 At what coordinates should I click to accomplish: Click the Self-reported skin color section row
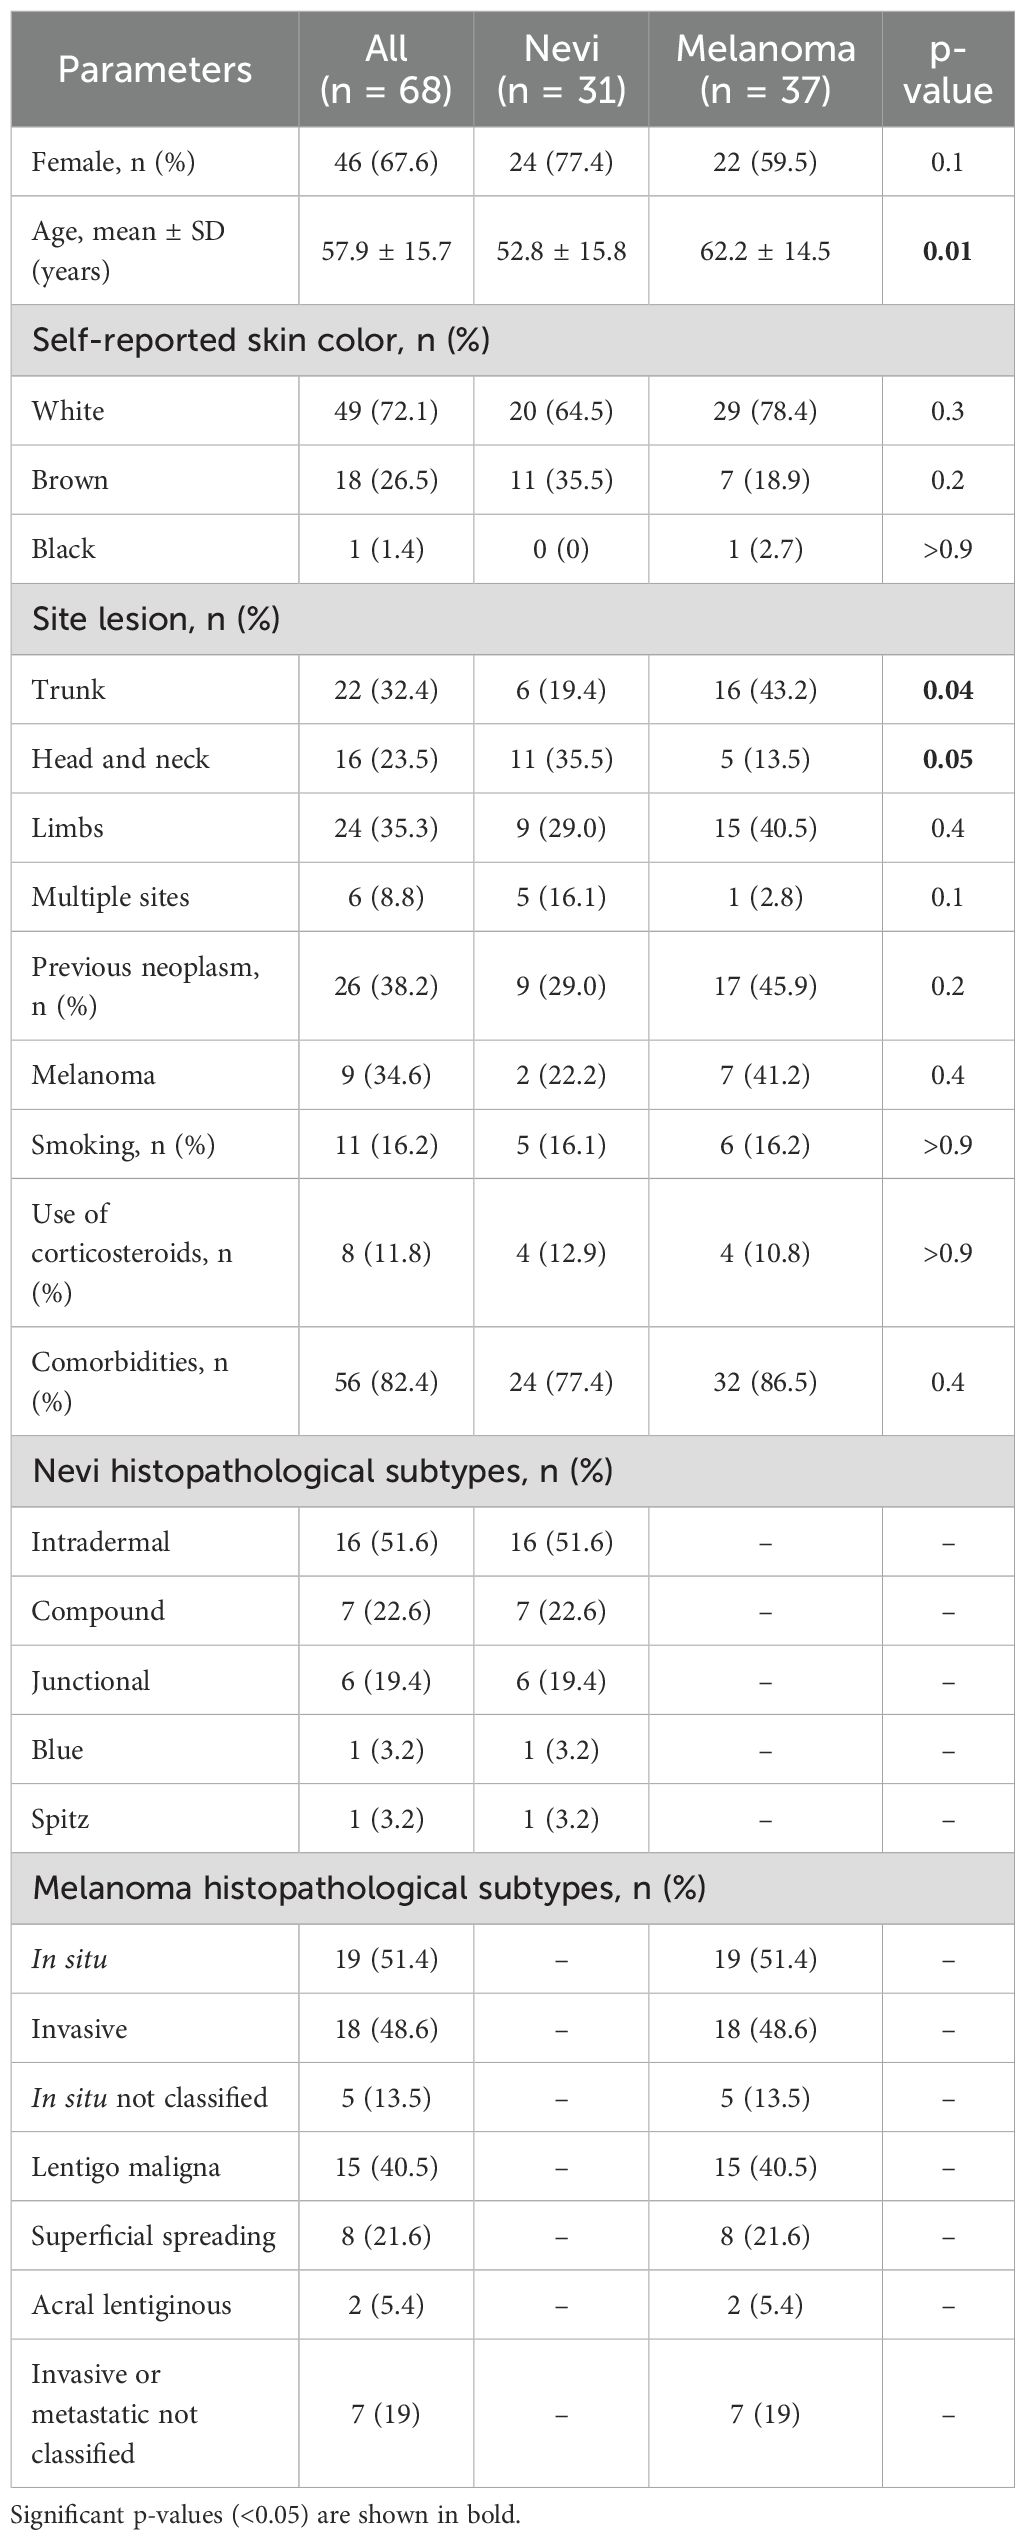coord(261,340)
